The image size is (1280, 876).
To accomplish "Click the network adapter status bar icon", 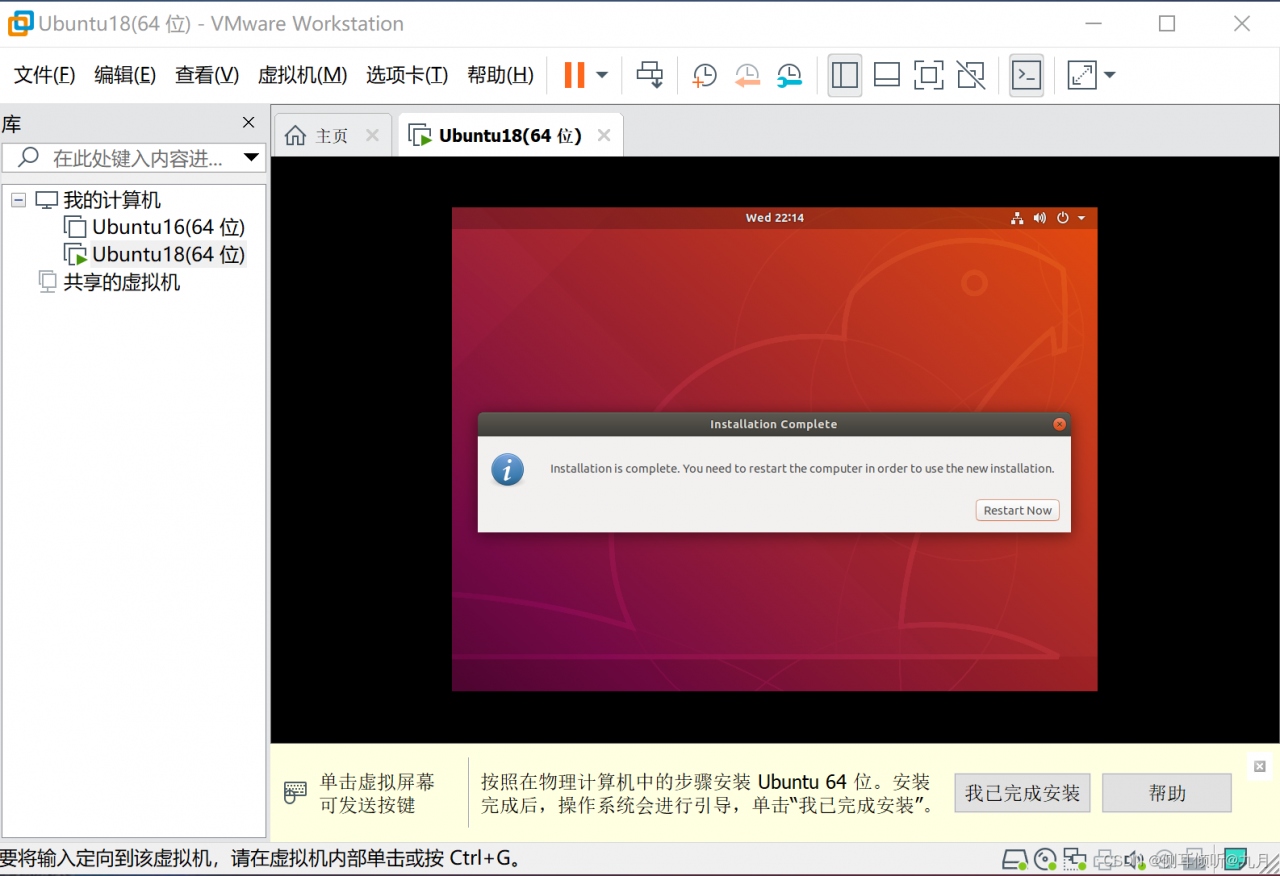I will tap(1075, 859).
